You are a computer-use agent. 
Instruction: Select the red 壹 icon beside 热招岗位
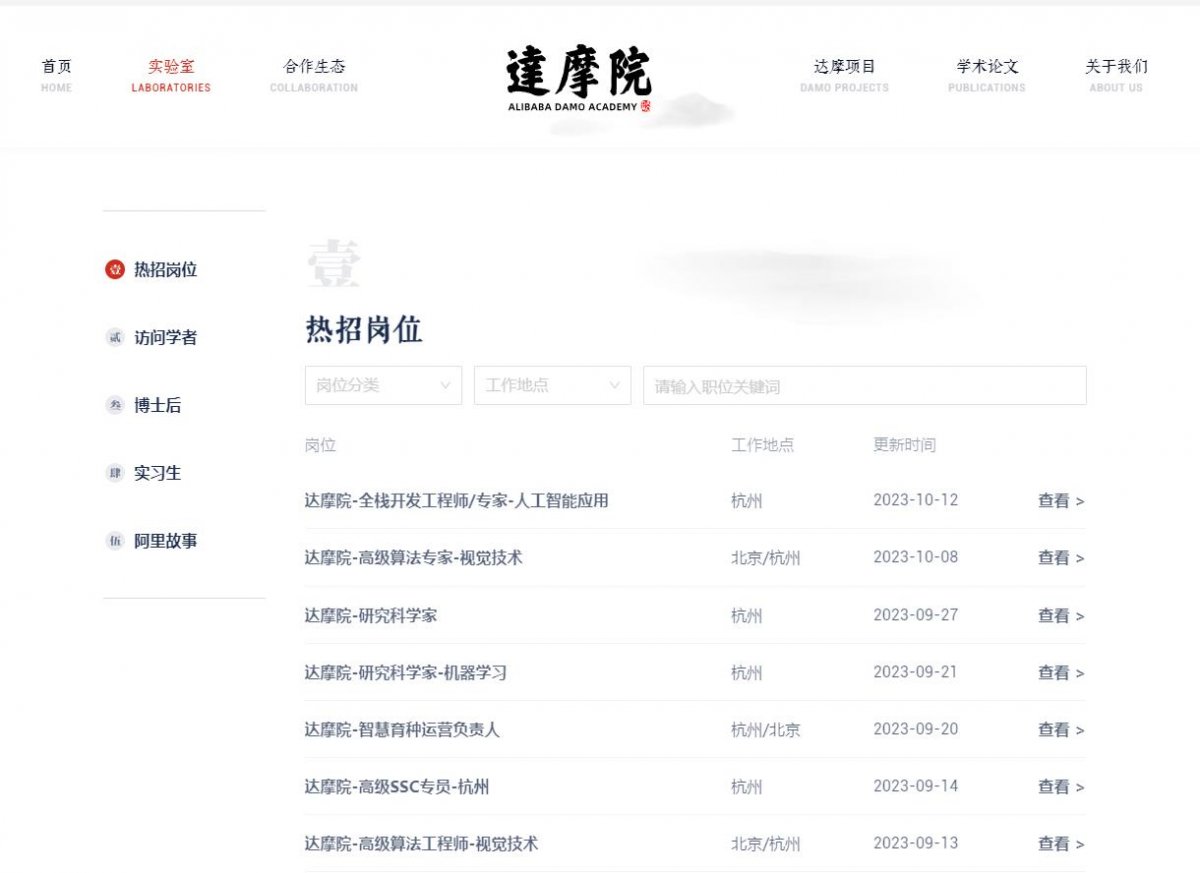tap(115, 270)
